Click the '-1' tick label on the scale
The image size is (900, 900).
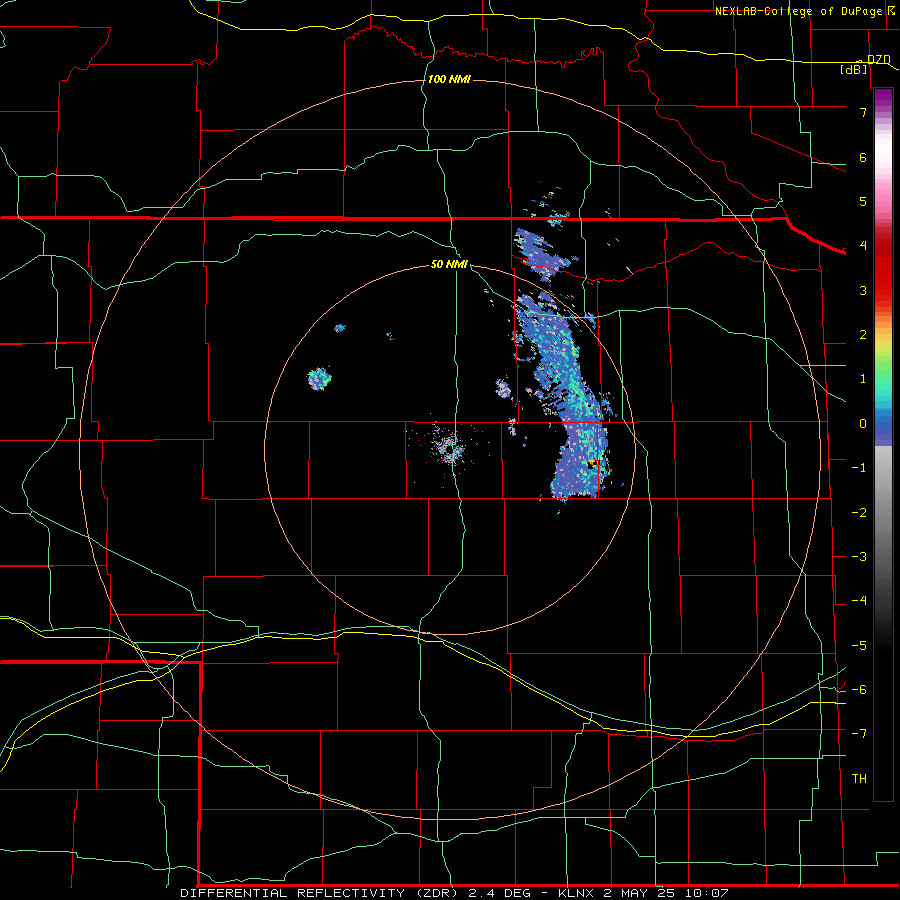point(859,468)
